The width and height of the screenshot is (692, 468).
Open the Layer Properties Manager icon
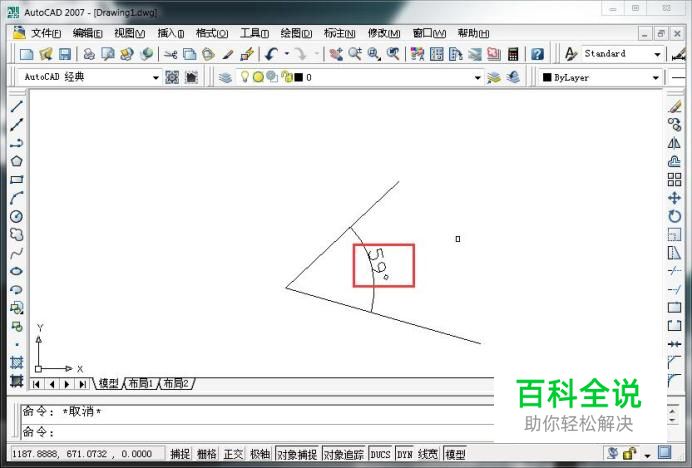click(225, 78)
